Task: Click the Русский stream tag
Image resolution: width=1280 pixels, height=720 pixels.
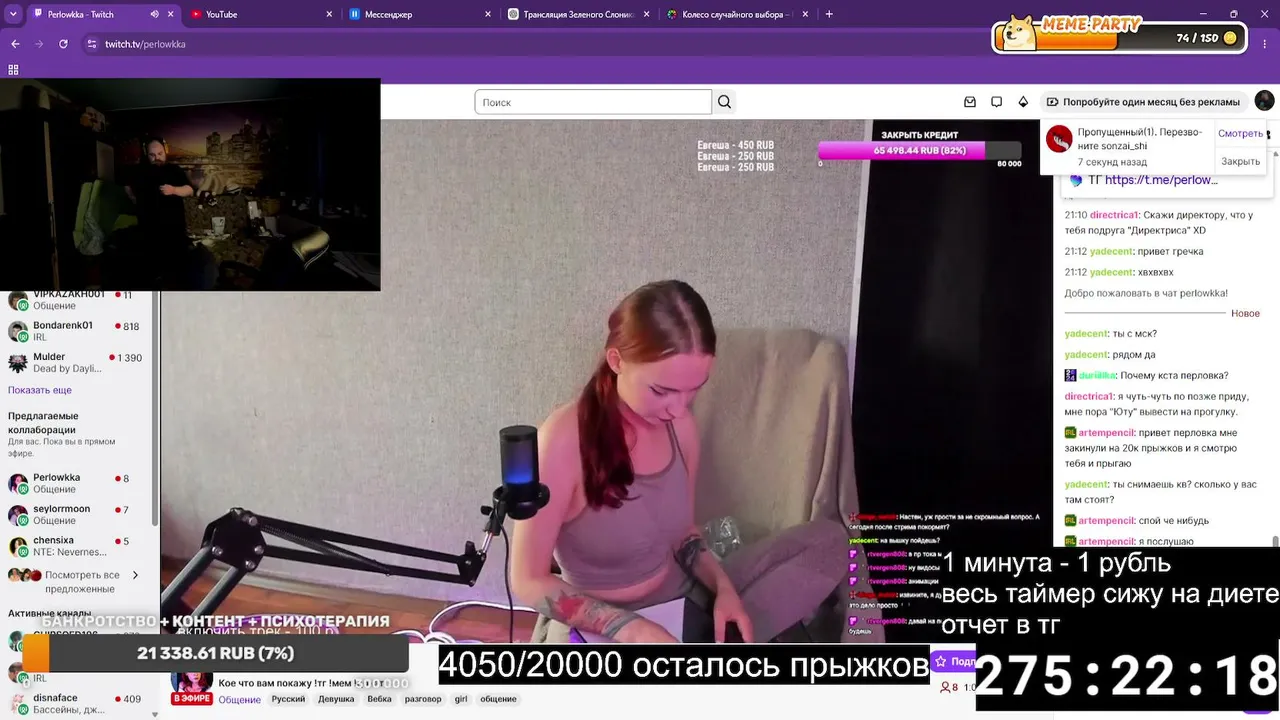Action: click(x=288, y=699)
